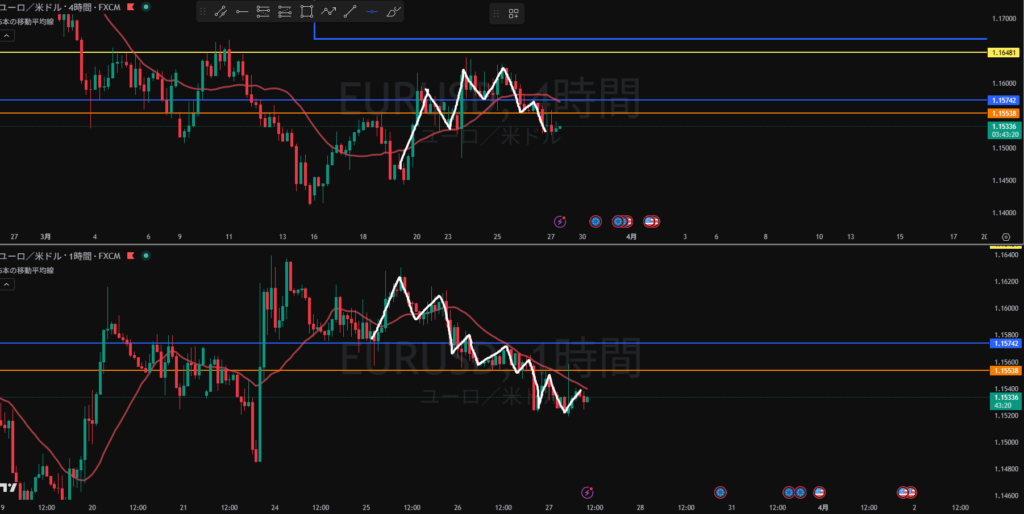1024x514 pixels.
Task: Collapse the upper chart indicator legend
Action: coord(6,35)
